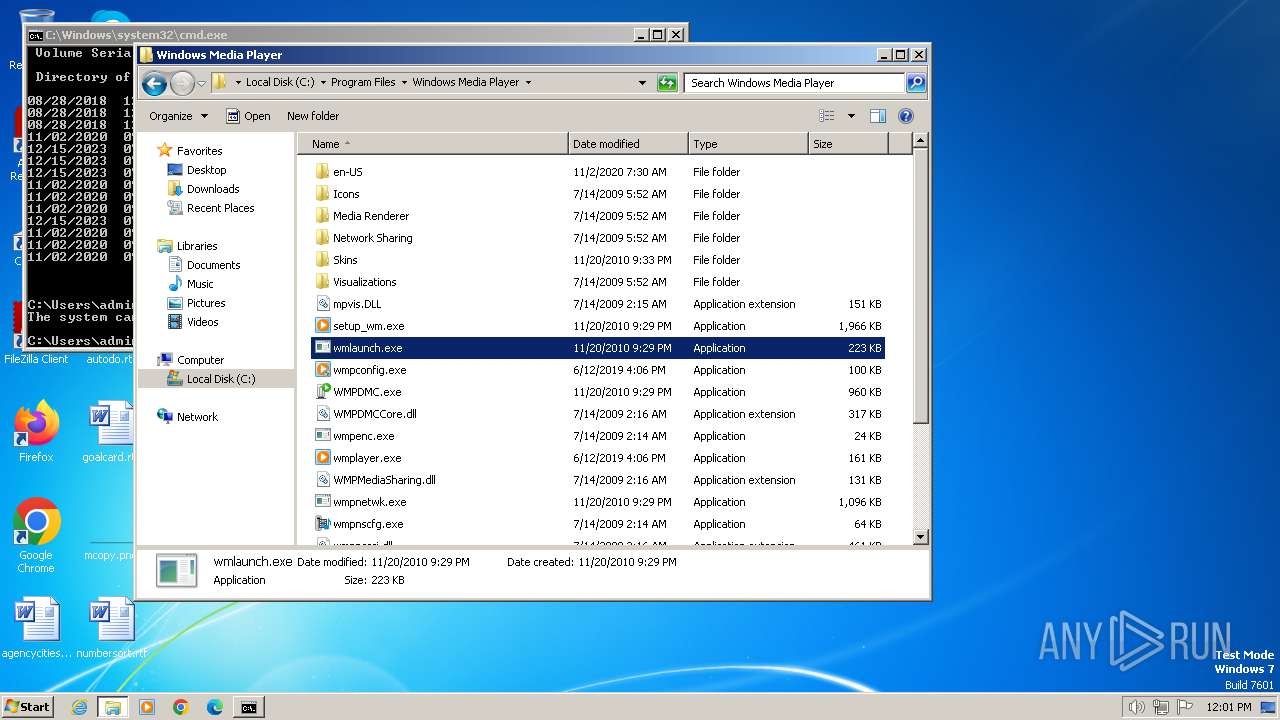Select the wmpconfig.exe file
This screenshot has height=720, width=1280.
(369, 370)
